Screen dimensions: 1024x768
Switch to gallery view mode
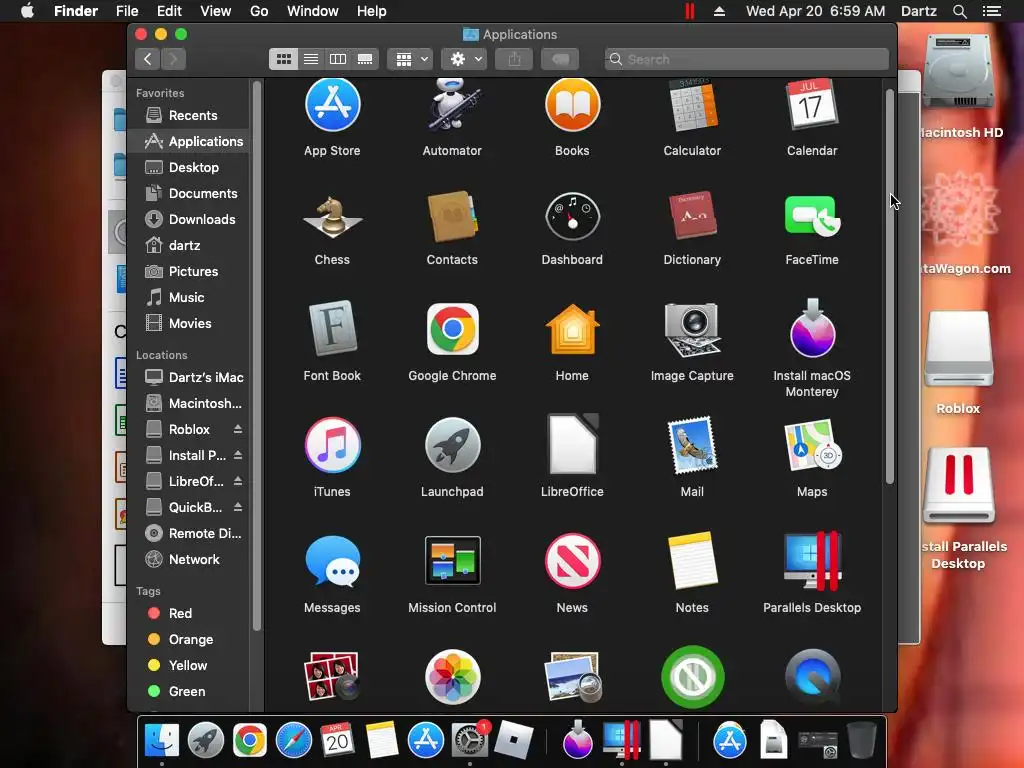pyautogui.click(x=365, y=59)
